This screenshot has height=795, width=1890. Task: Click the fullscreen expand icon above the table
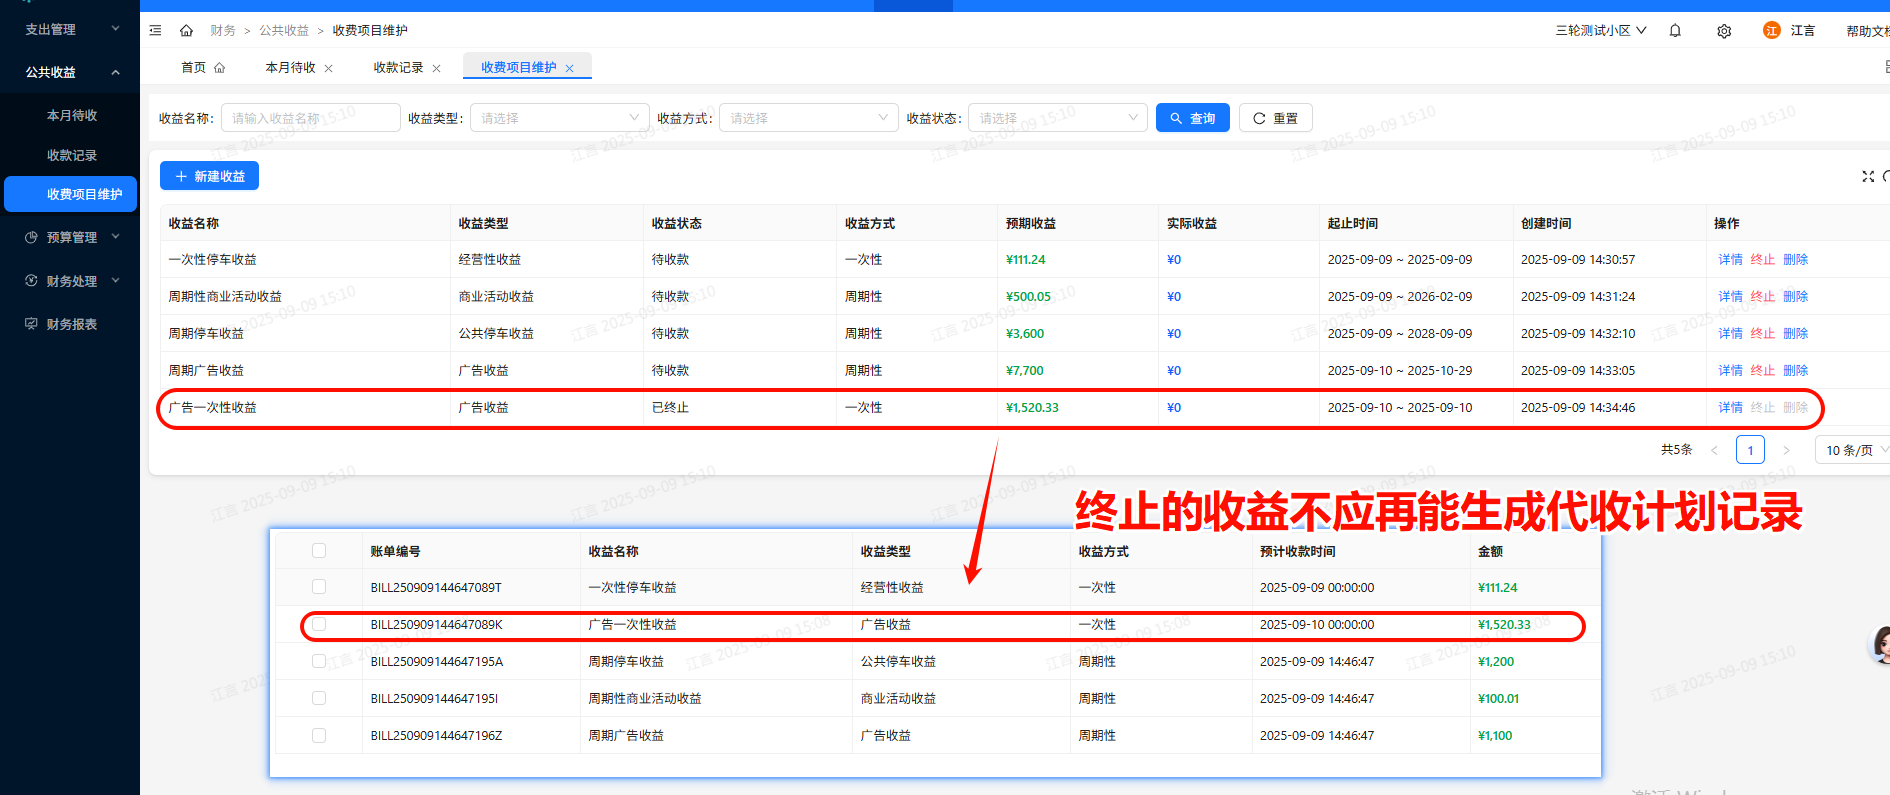coord(1867,177)
